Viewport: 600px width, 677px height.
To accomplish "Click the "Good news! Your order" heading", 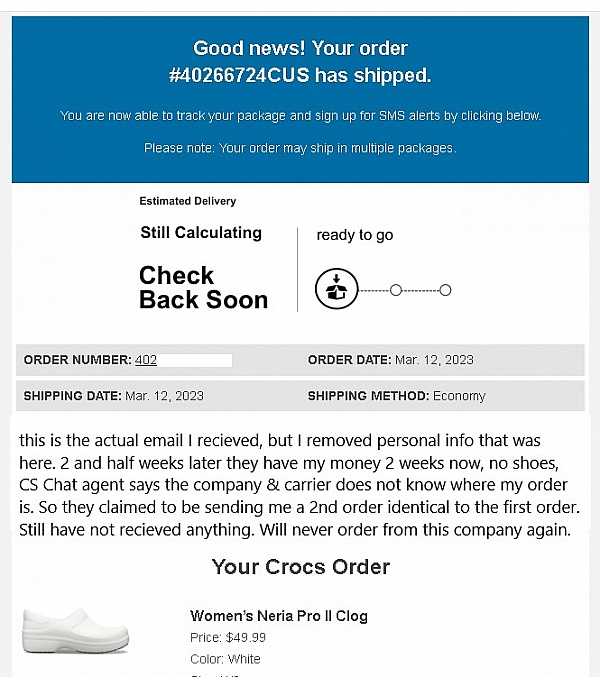I will point(300,48).
